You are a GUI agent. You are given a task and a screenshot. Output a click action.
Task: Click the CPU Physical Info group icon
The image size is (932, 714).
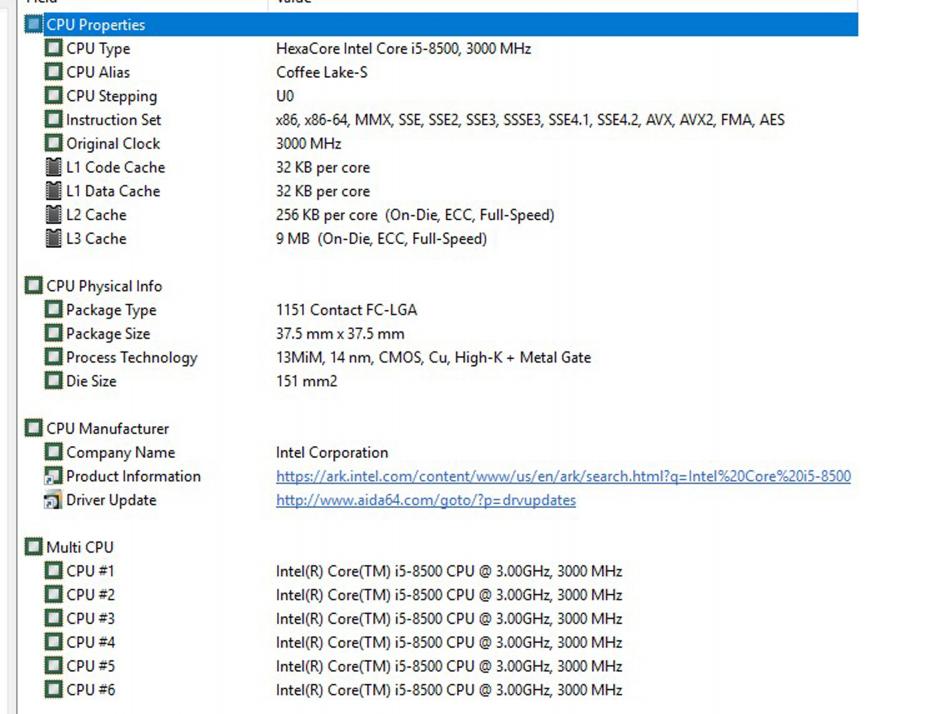point(33,286)
